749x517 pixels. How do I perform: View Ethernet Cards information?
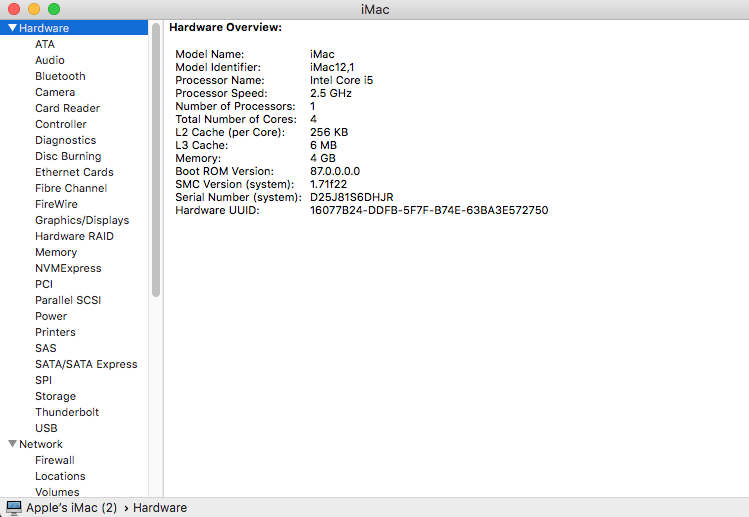[74, 172]
